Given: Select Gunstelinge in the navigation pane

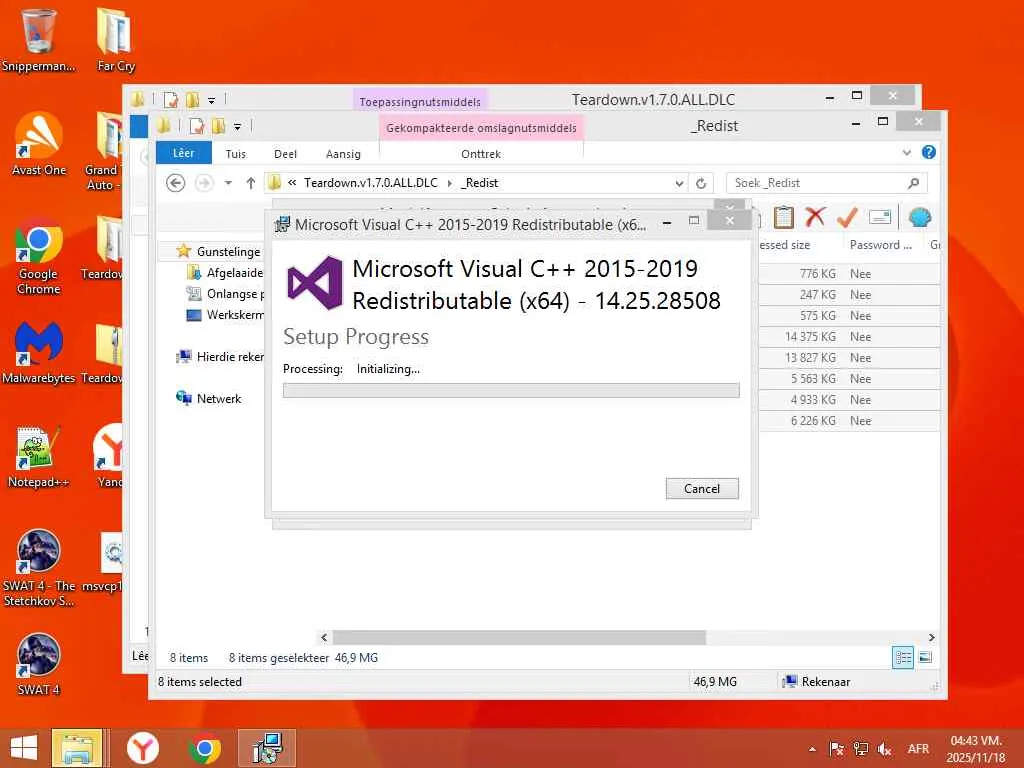Looking at the screenshot, I should 219,251.
